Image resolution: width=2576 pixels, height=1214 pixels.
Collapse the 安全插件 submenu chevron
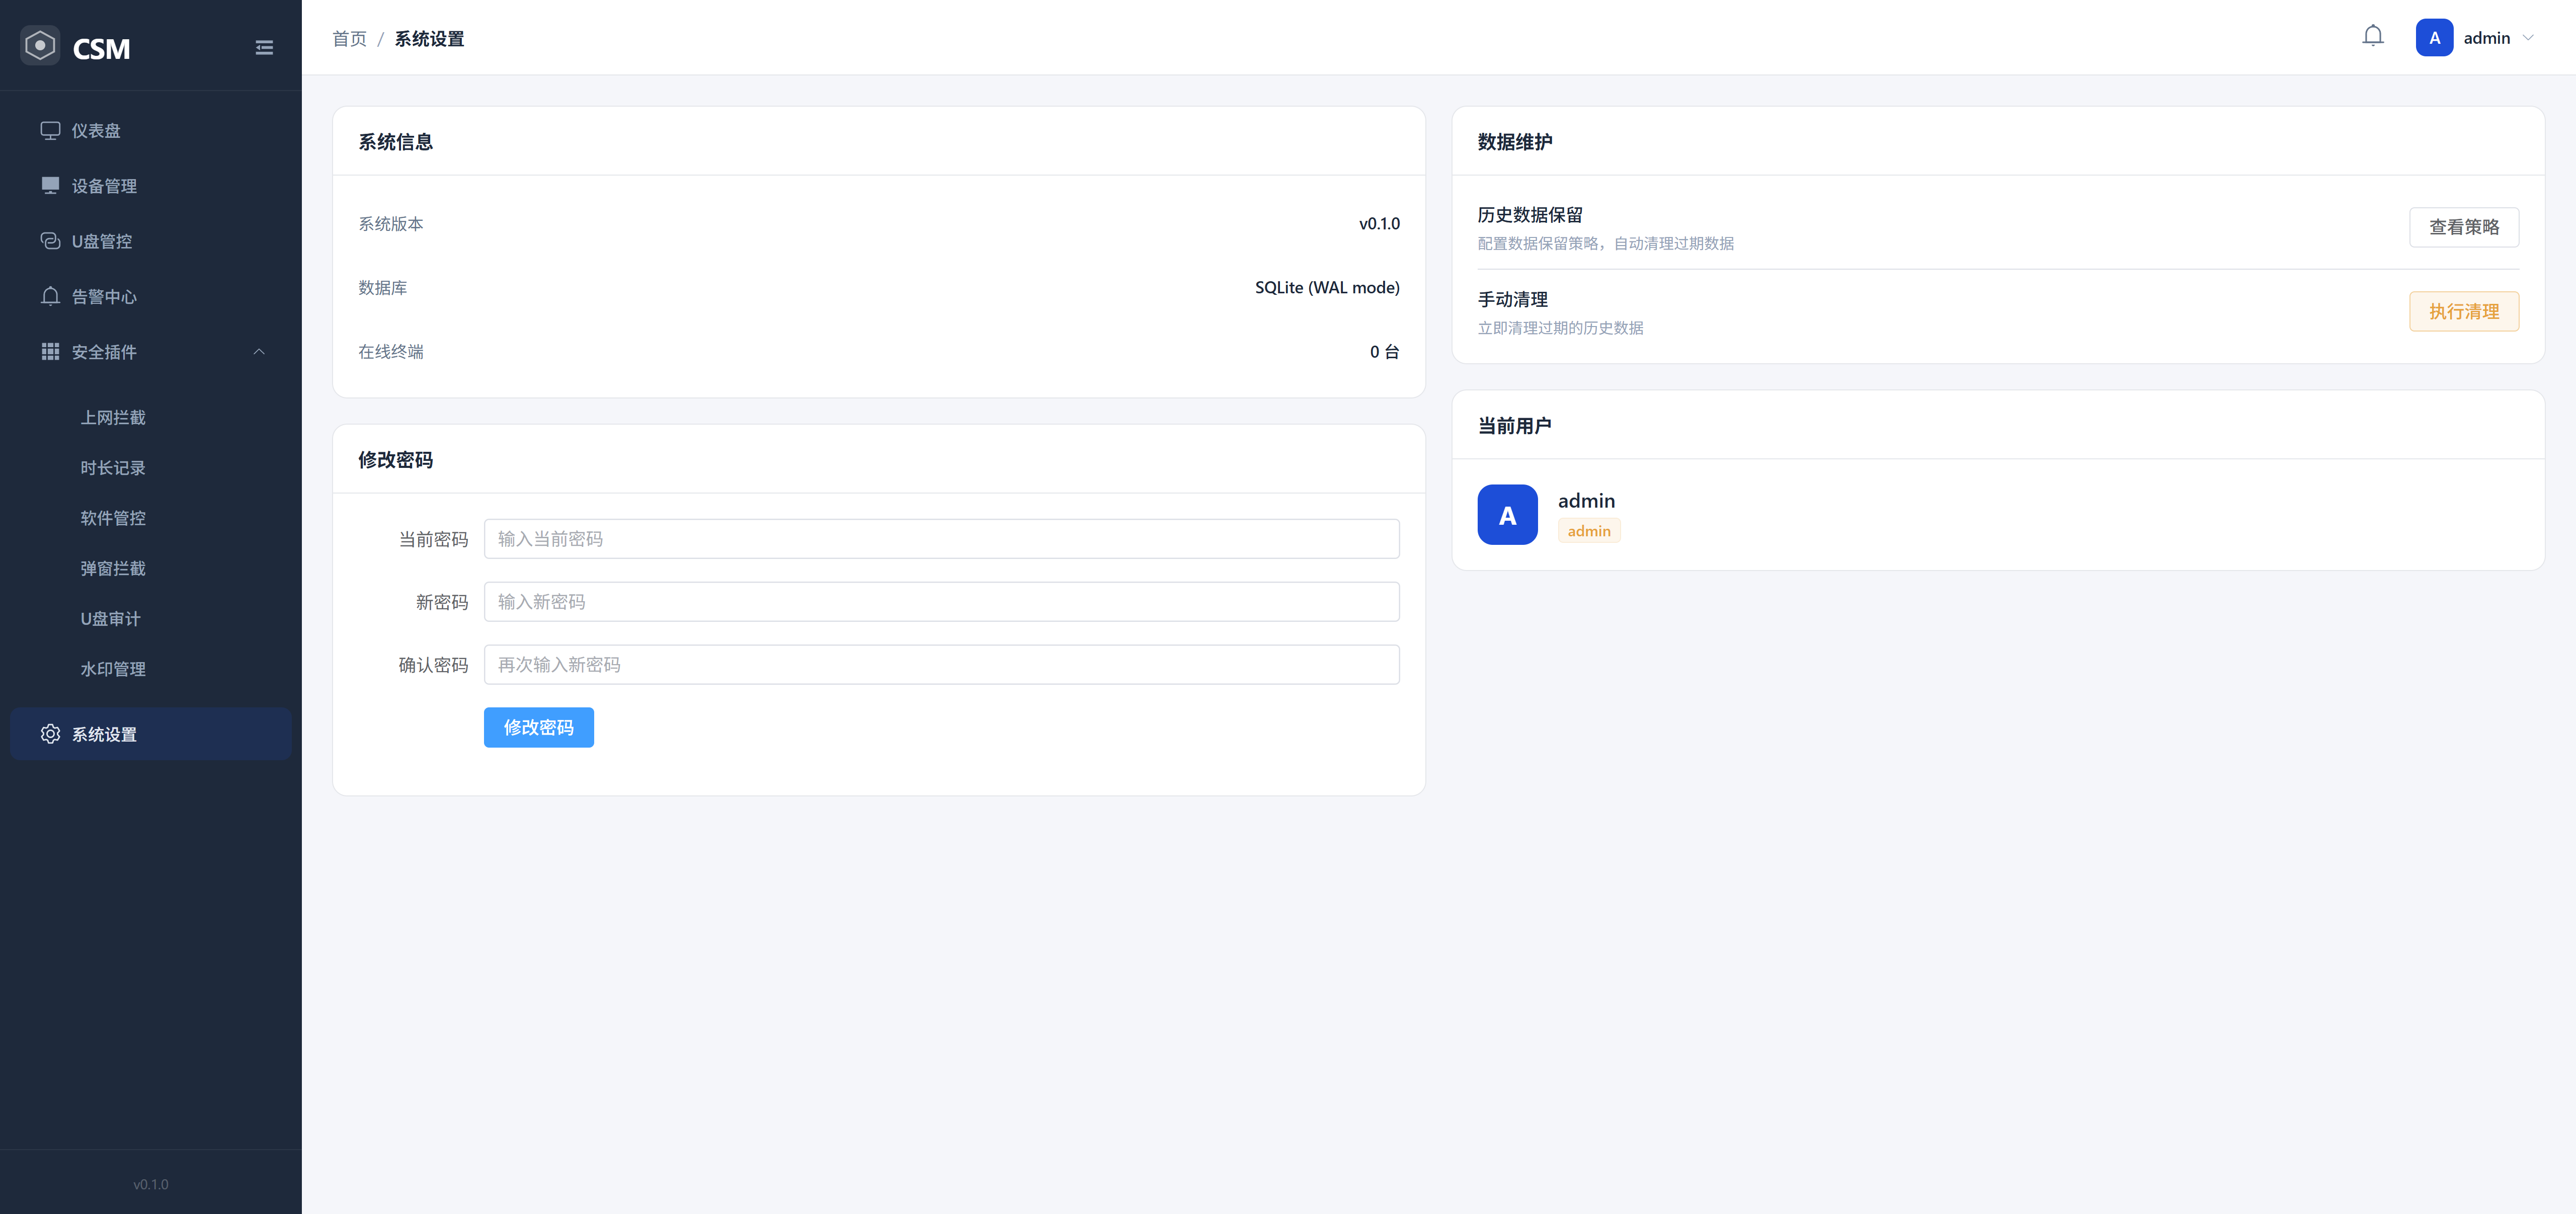tap(259, 352)
